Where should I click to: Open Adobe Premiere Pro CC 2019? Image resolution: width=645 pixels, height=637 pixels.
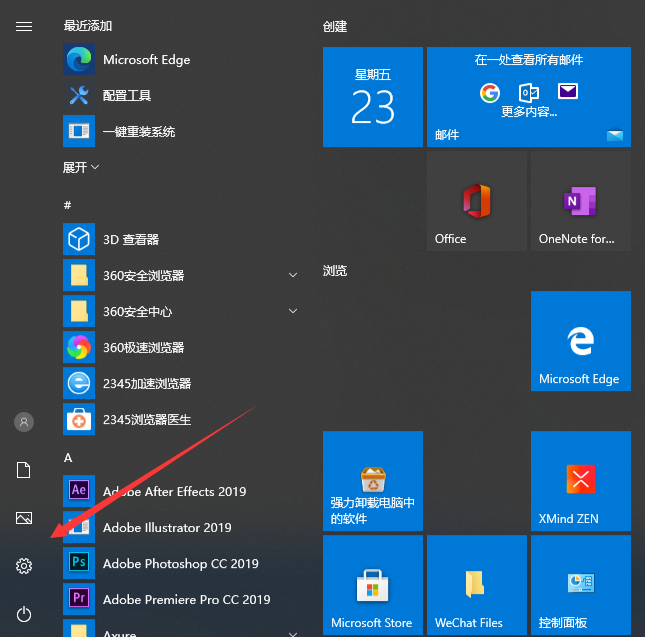coord(186,600)
